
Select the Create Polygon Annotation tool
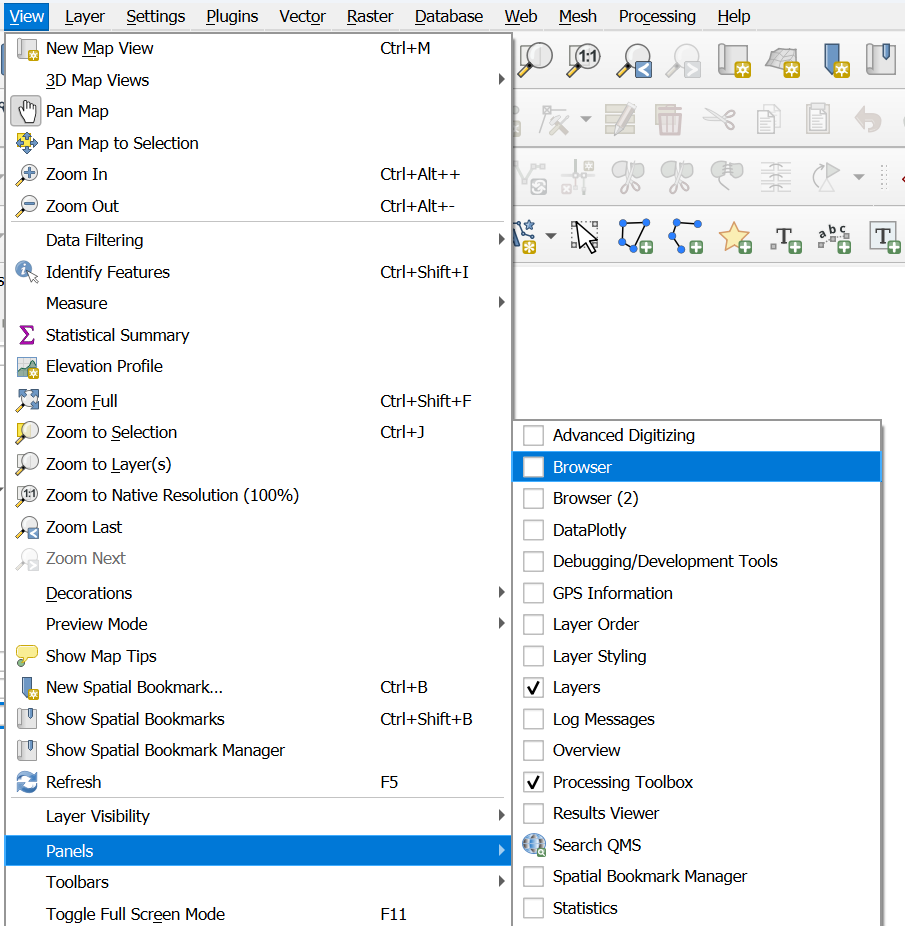tap(635, 237)
